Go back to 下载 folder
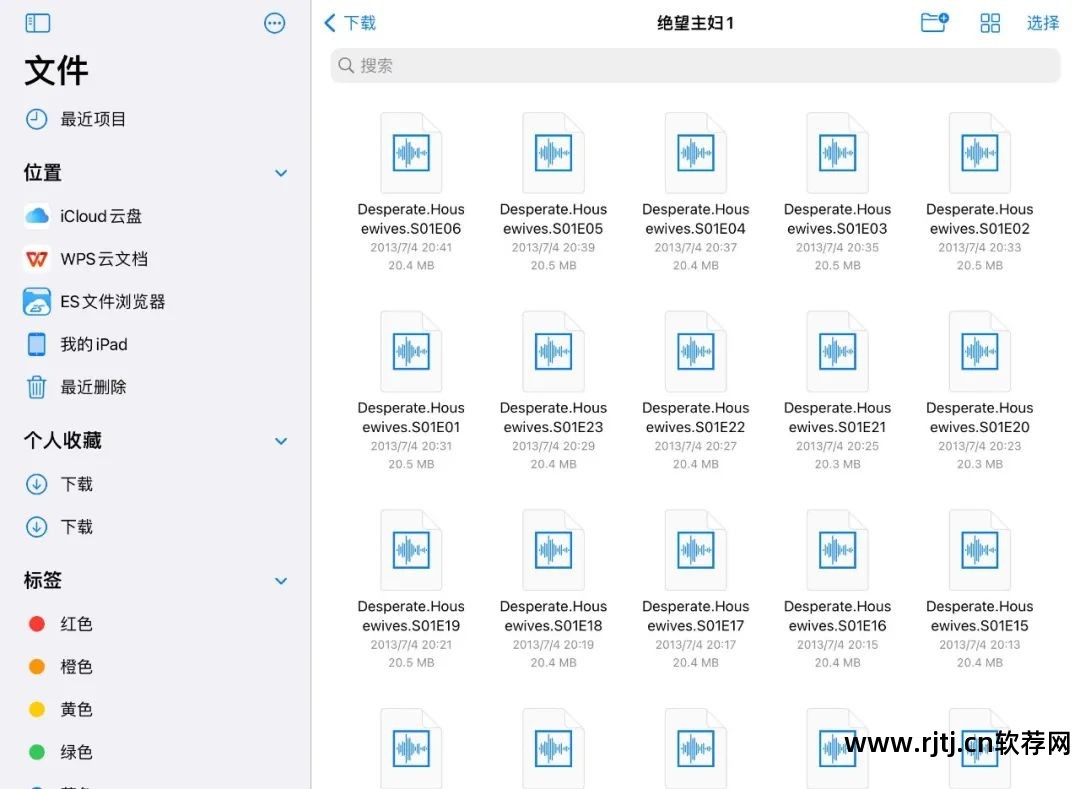This screenshot has height=789, width=1080. [350, 23]
